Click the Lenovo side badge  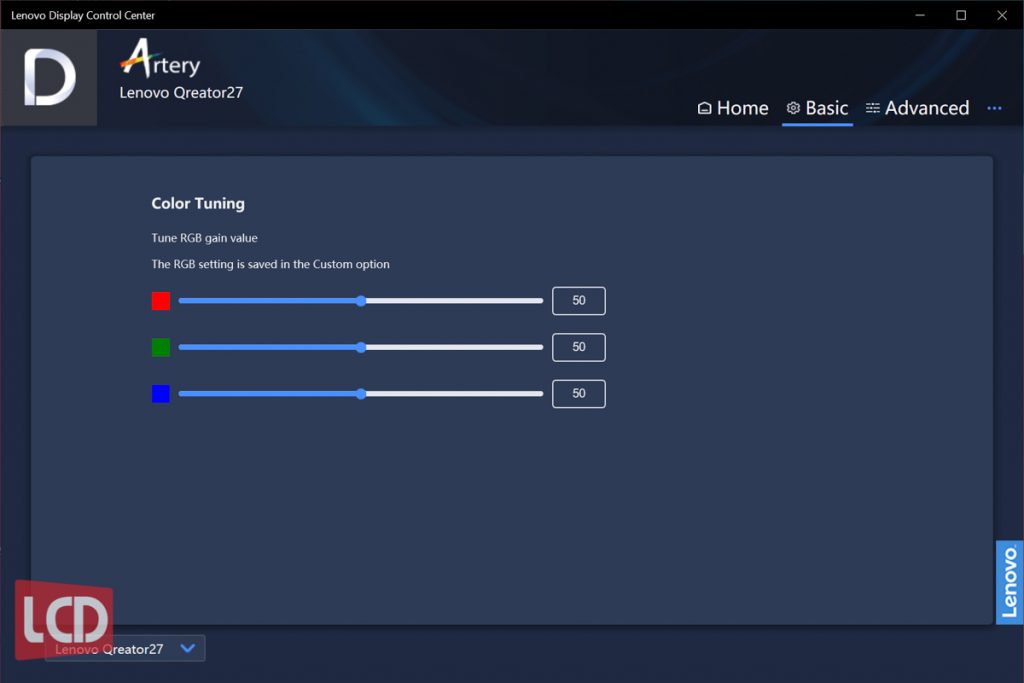(x=1009, y=582)
